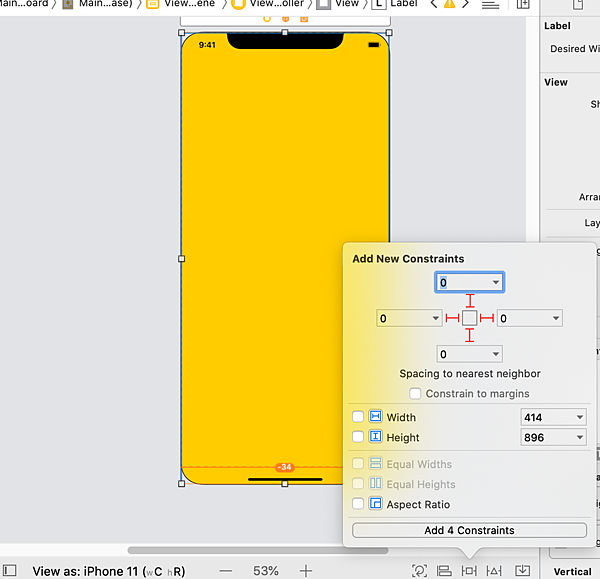Click Update Frames icon in bottom bar
Screen dimensions: 600x579
click(419, 570)
